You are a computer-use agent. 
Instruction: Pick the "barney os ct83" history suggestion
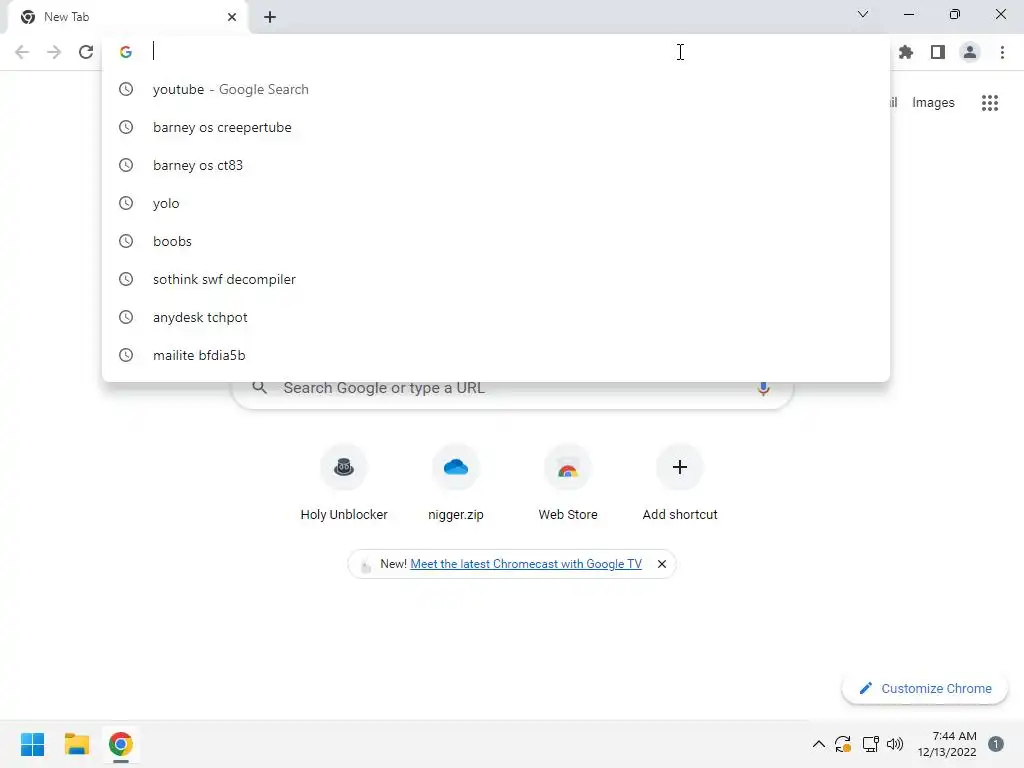[496, 165]
